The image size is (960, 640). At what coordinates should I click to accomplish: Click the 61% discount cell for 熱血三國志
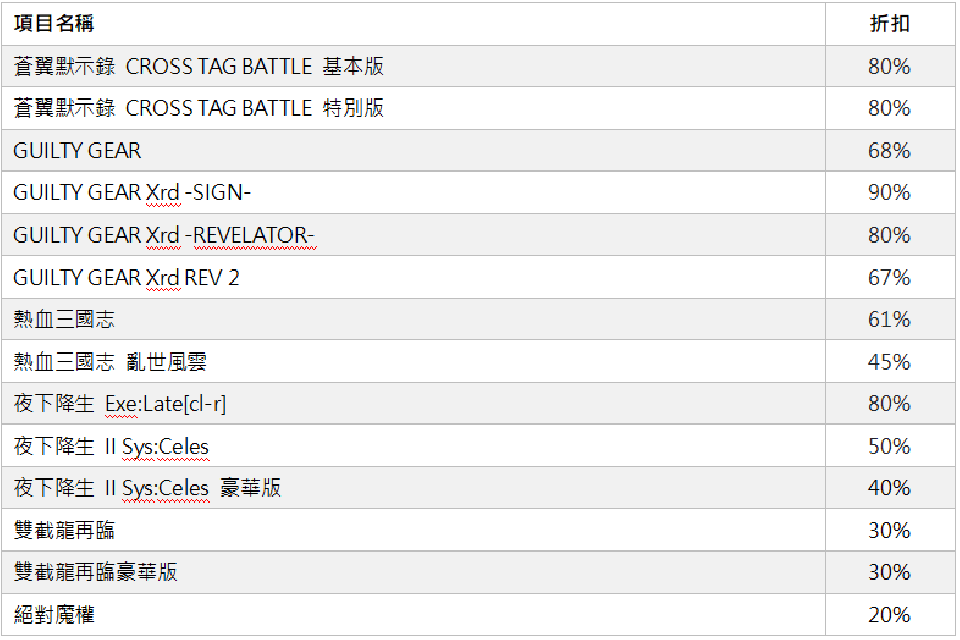pos(889,320)
